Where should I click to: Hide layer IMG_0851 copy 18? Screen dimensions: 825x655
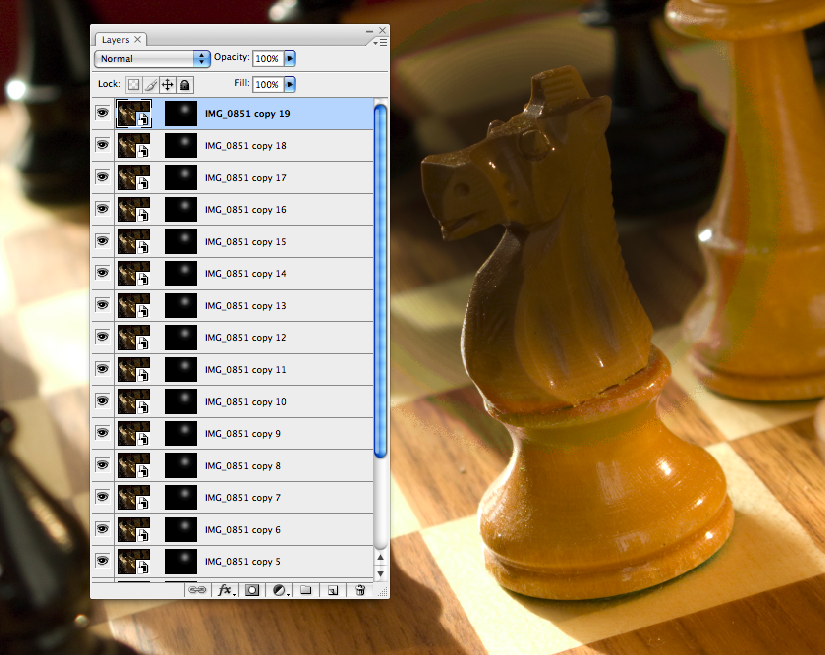(103, 145)
